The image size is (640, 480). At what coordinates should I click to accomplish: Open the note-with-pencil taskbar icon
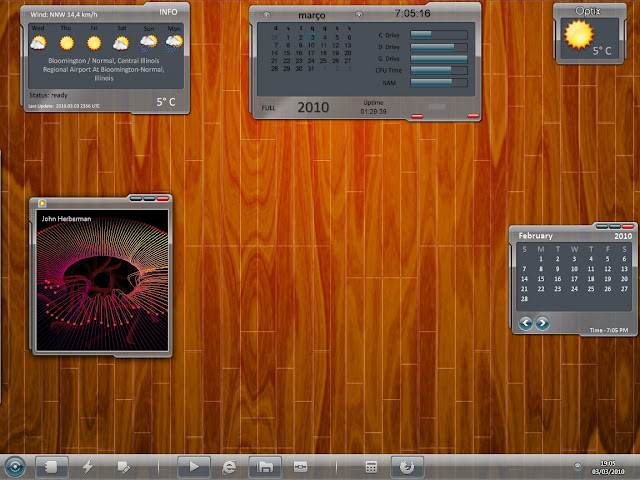[x=123, y=467]
